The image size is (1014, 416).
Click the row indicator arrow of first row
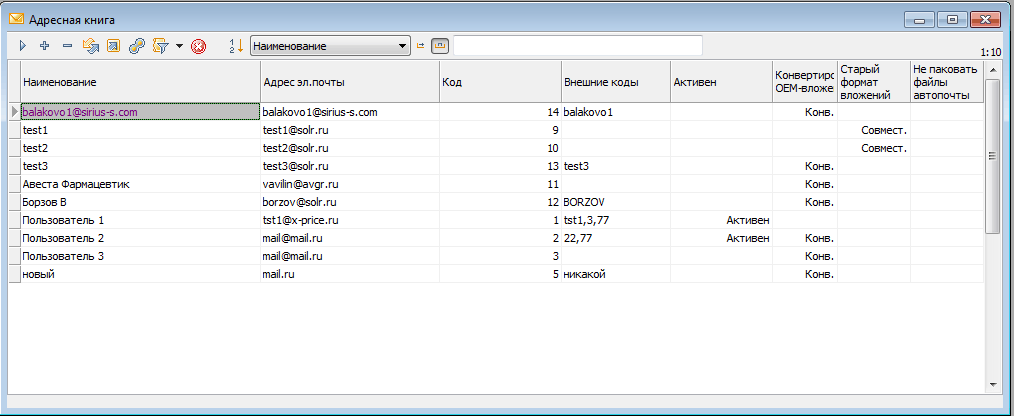(x=14, y=112)
